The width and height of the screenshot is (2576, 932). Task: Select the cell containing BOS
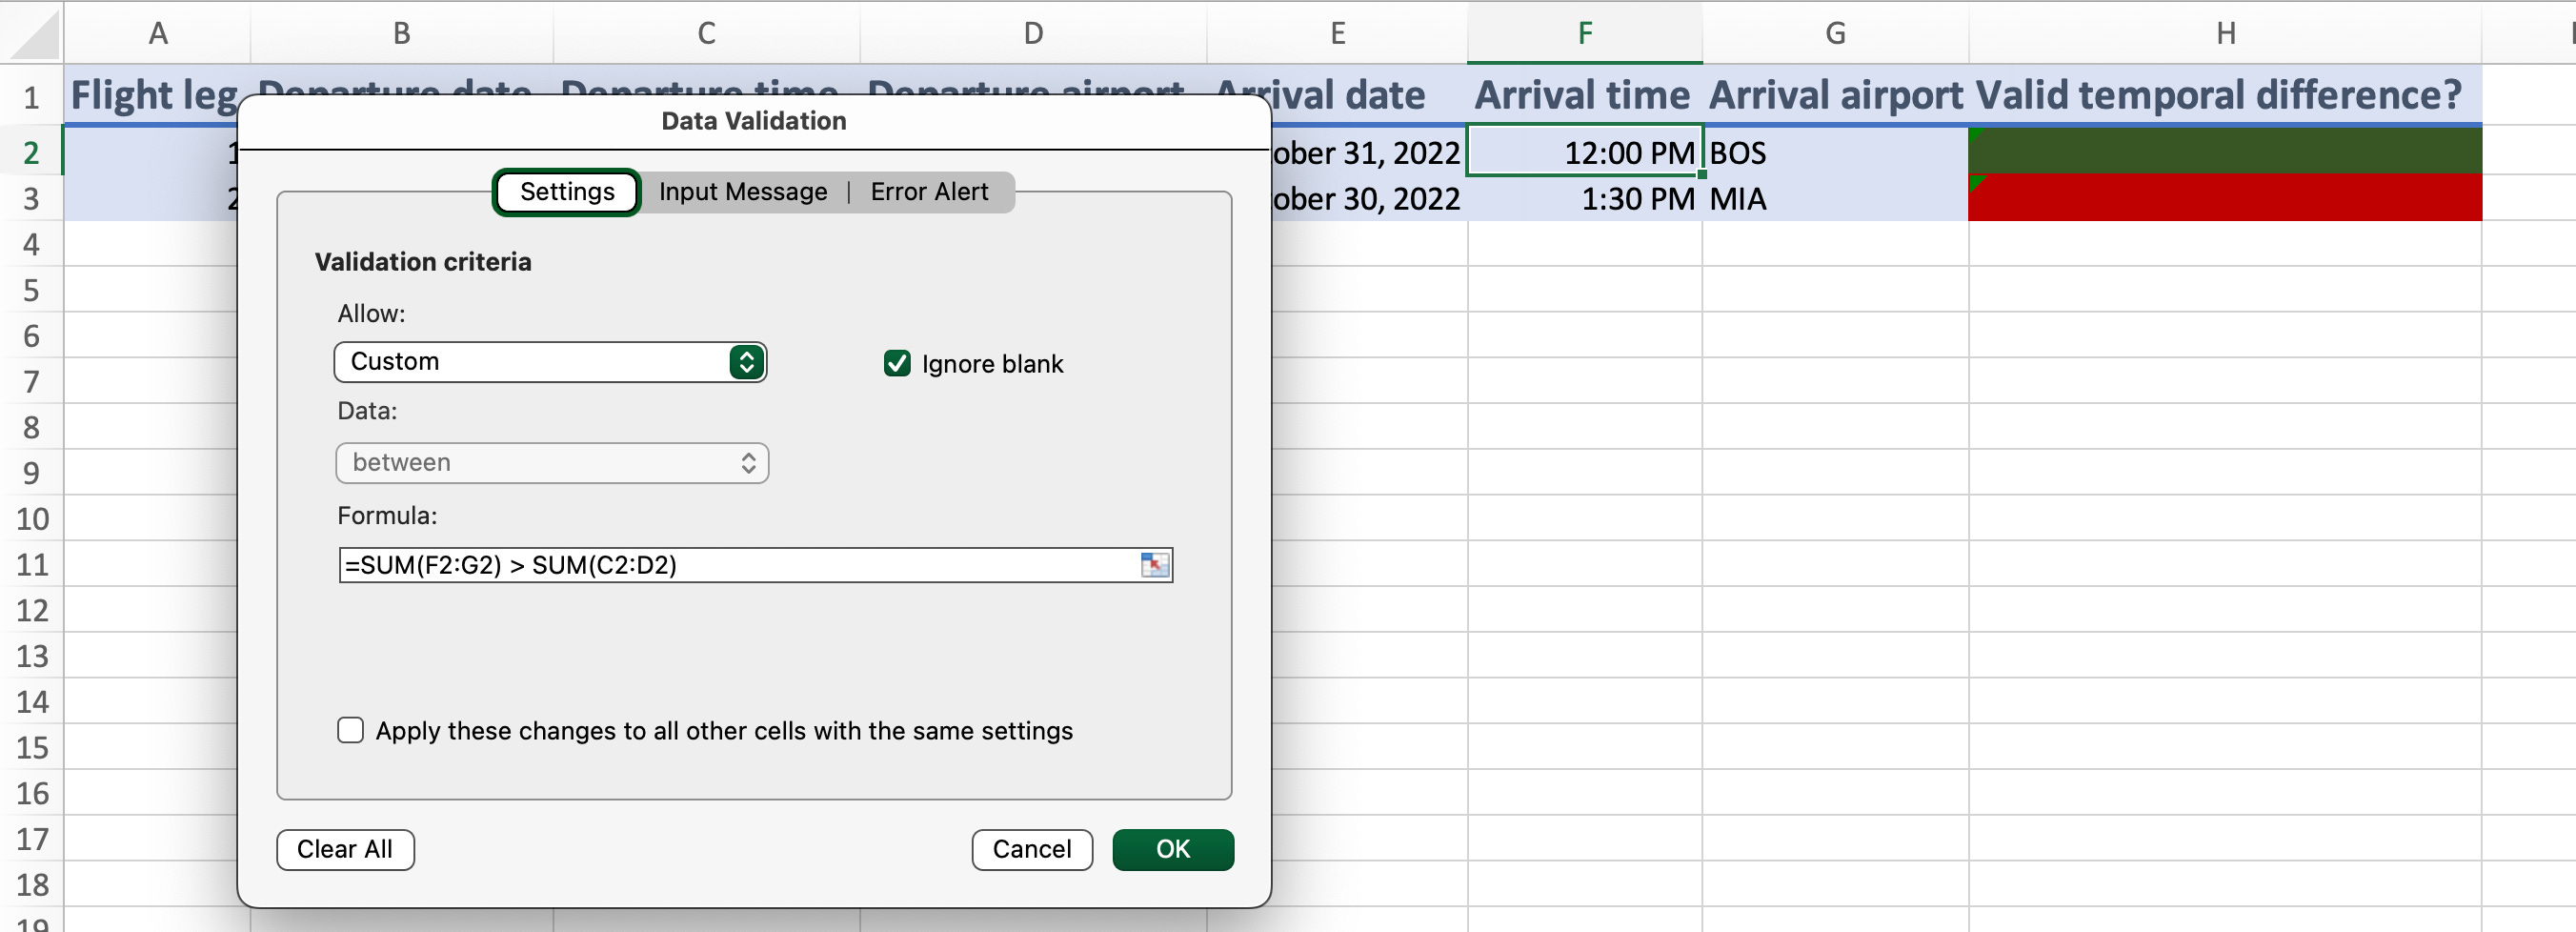pyautogui.click(x=1835, y=152)
